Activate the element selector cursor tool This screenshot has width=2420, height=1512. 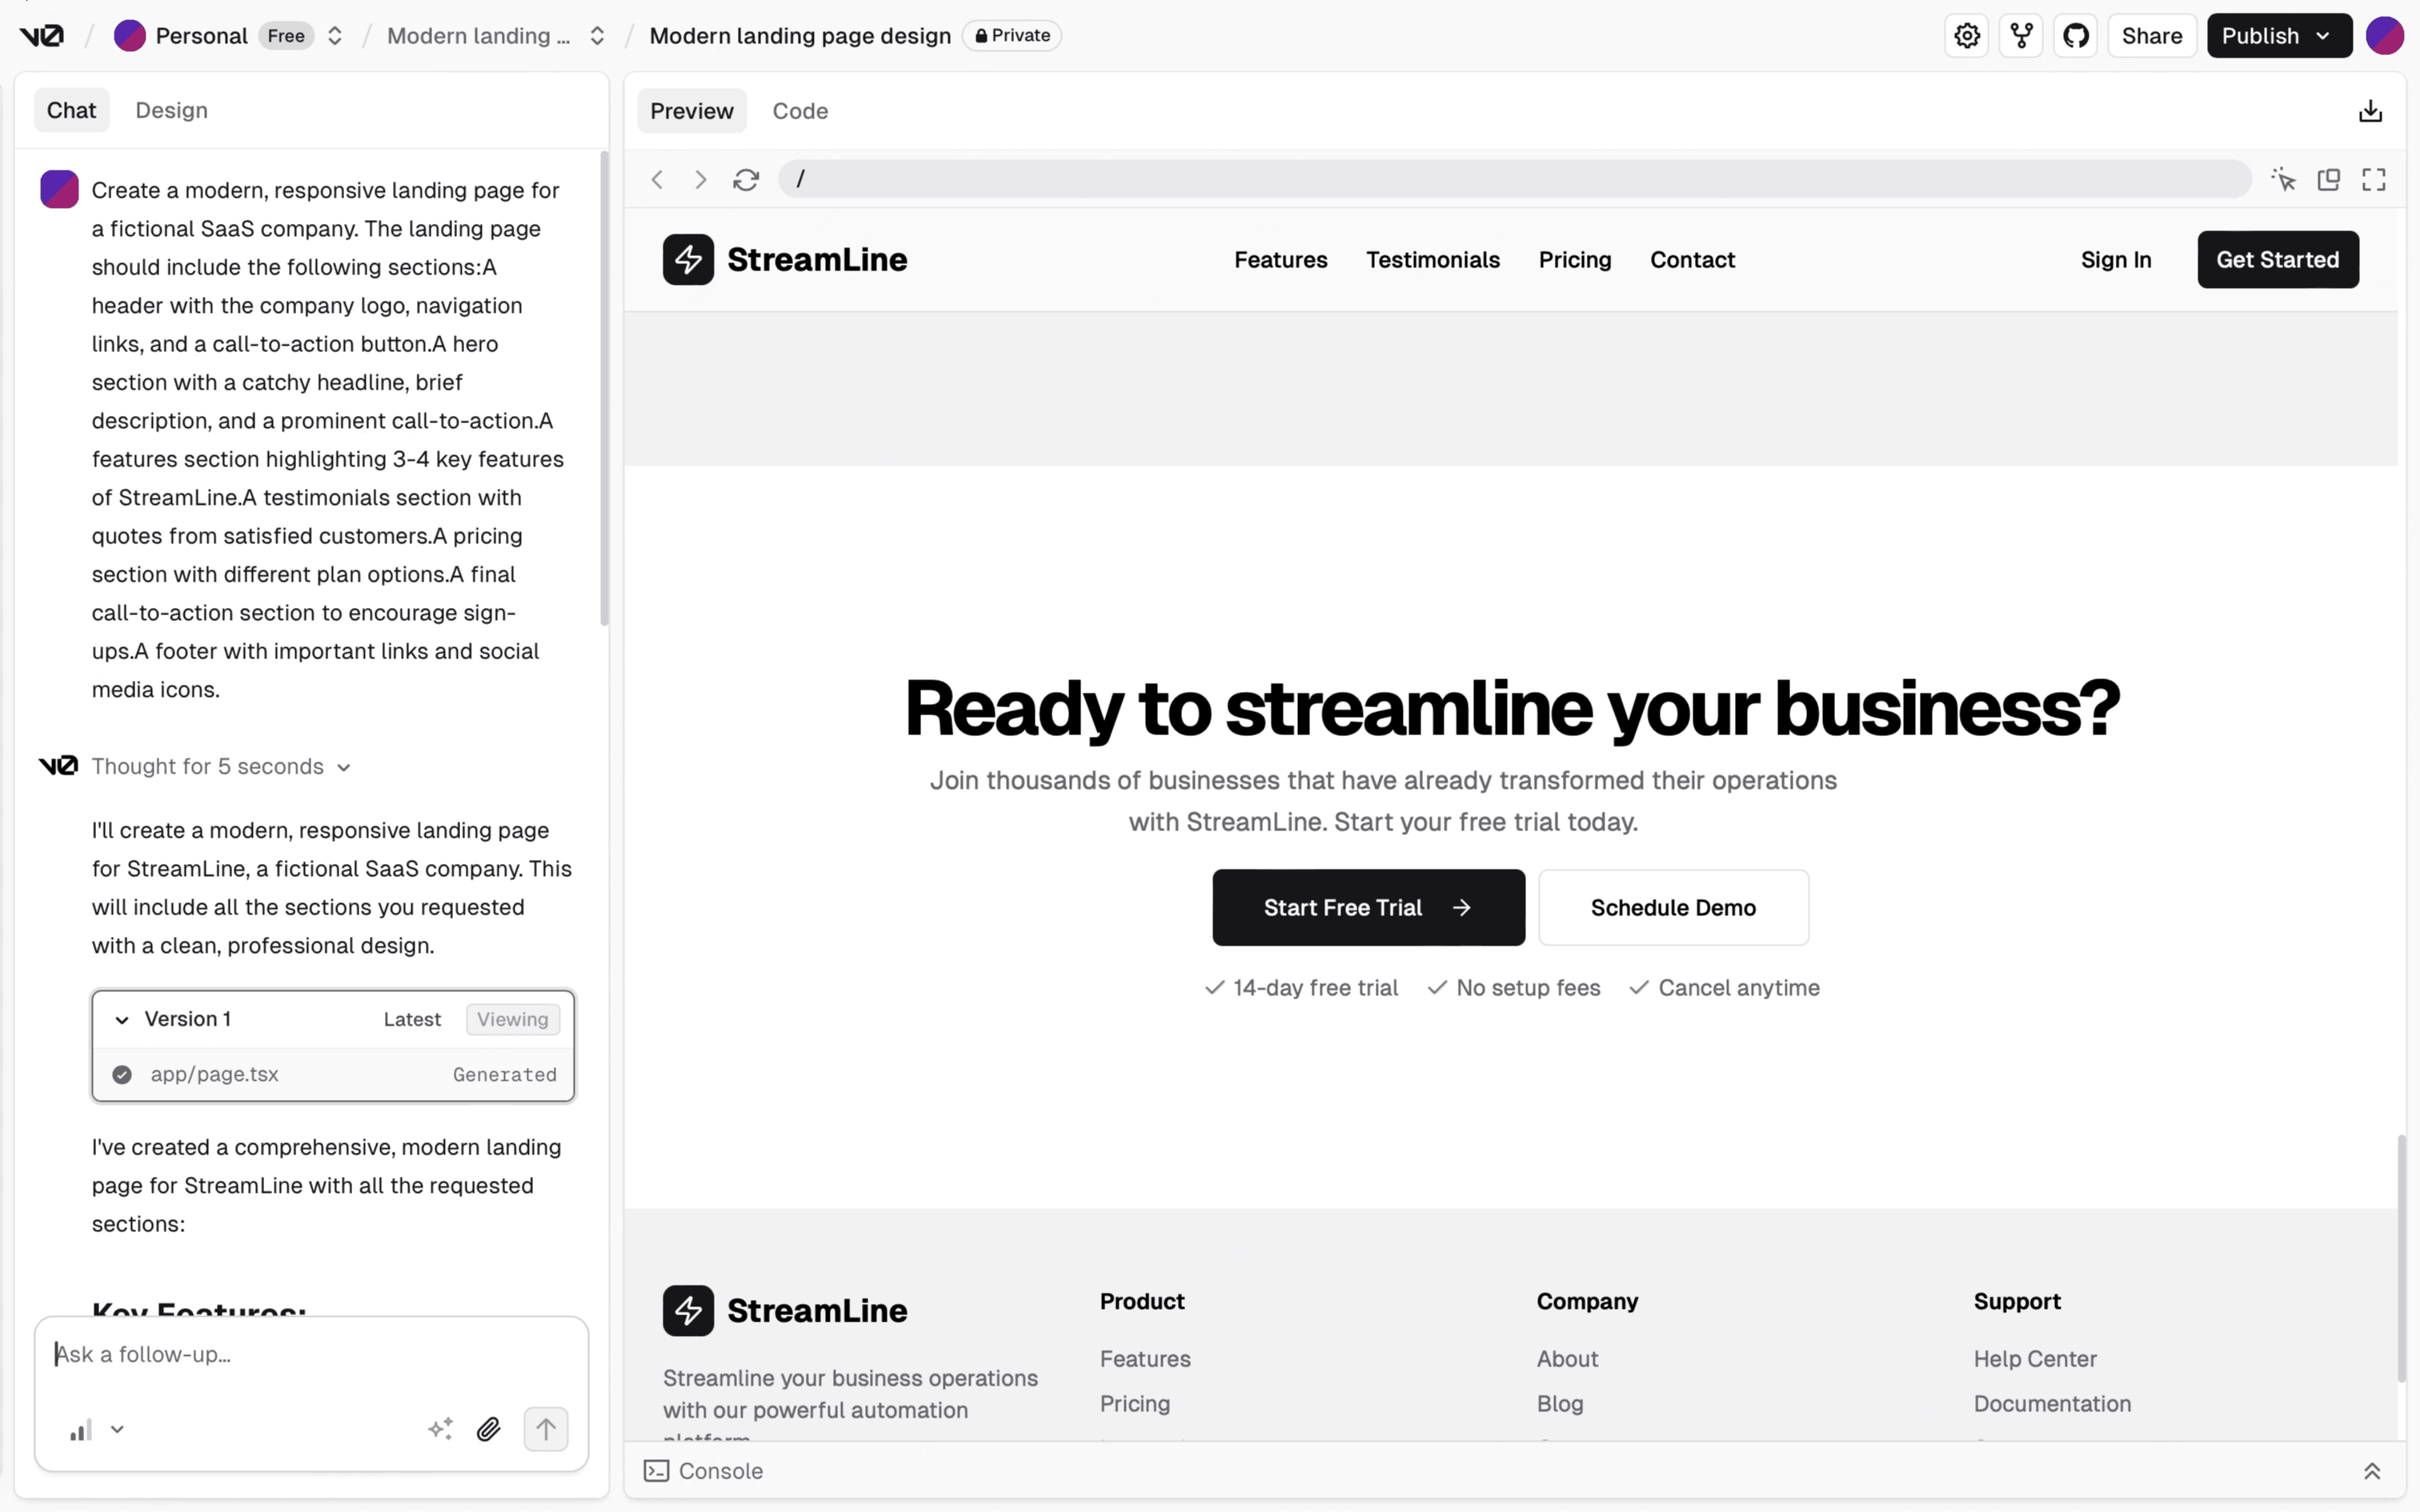(x=2283, y=180)
